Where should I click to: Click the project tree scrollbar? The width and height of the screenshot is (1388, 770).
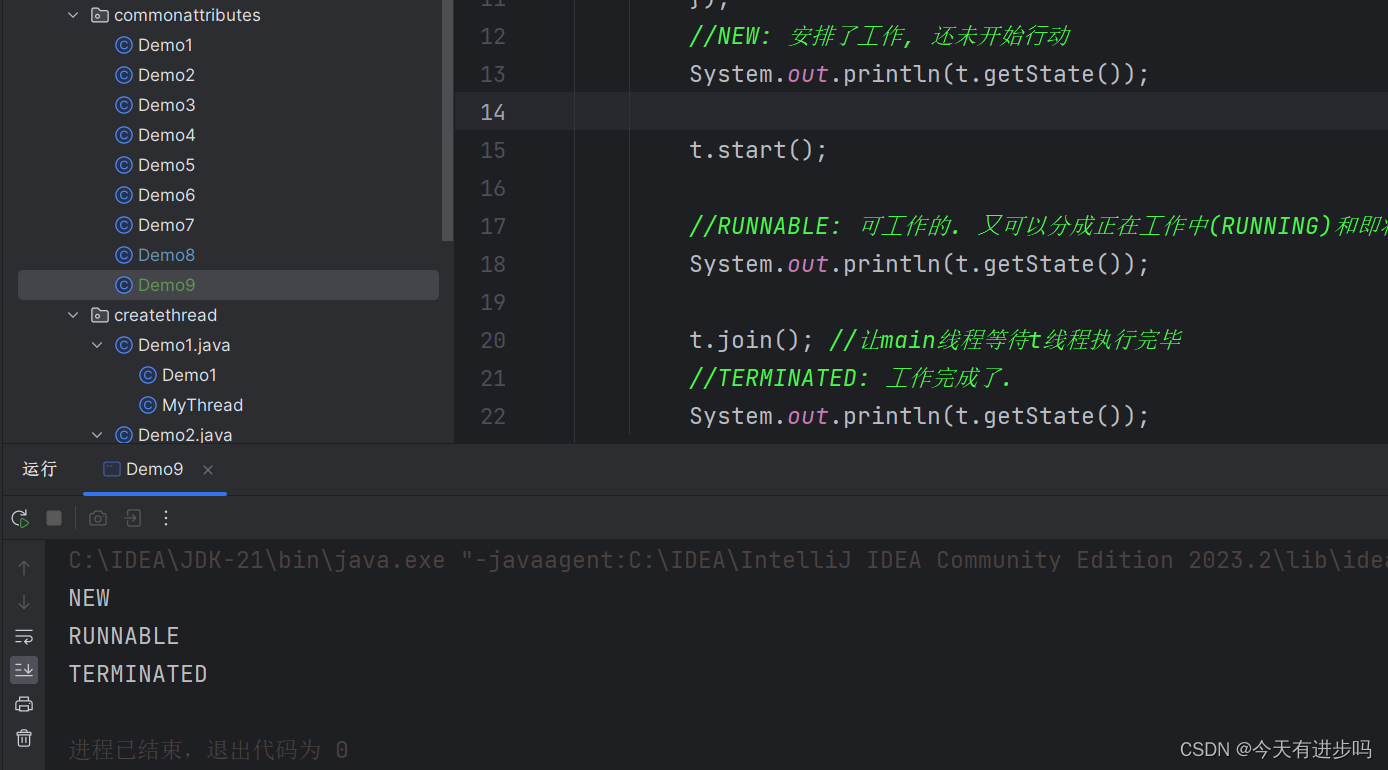(x=447, y=120)
